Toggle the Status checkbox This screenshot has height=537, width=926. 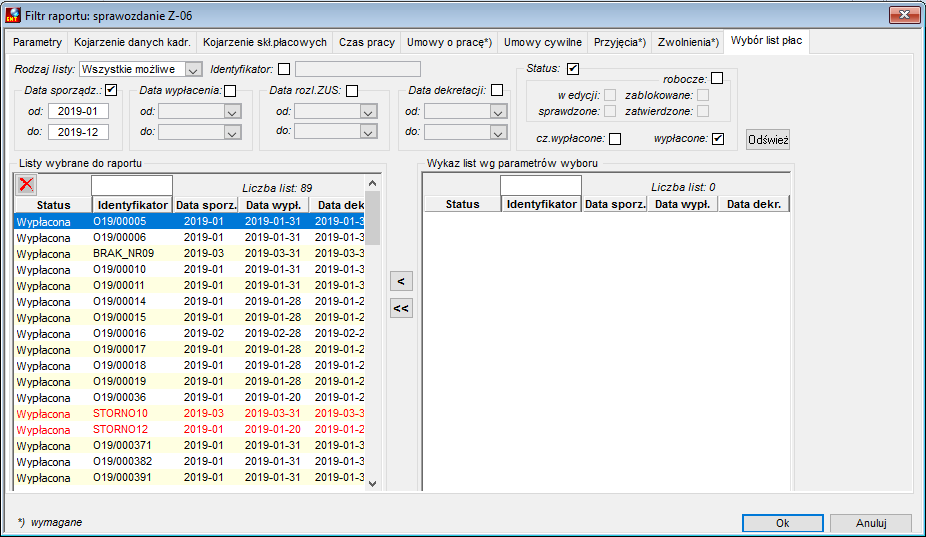click(573, 69)
